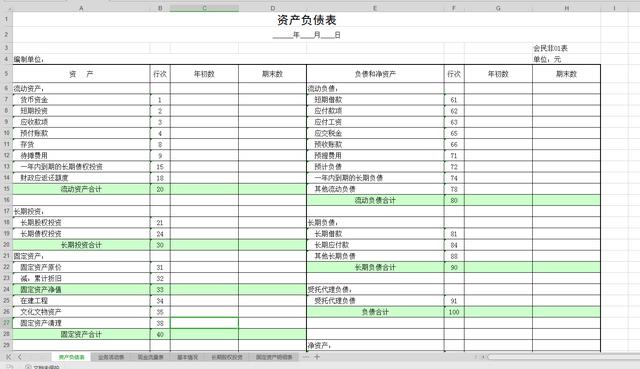This screenshot has height=369, width=640.
Task: Select the 长期股权投资 row cell
Action: [81, 222]
